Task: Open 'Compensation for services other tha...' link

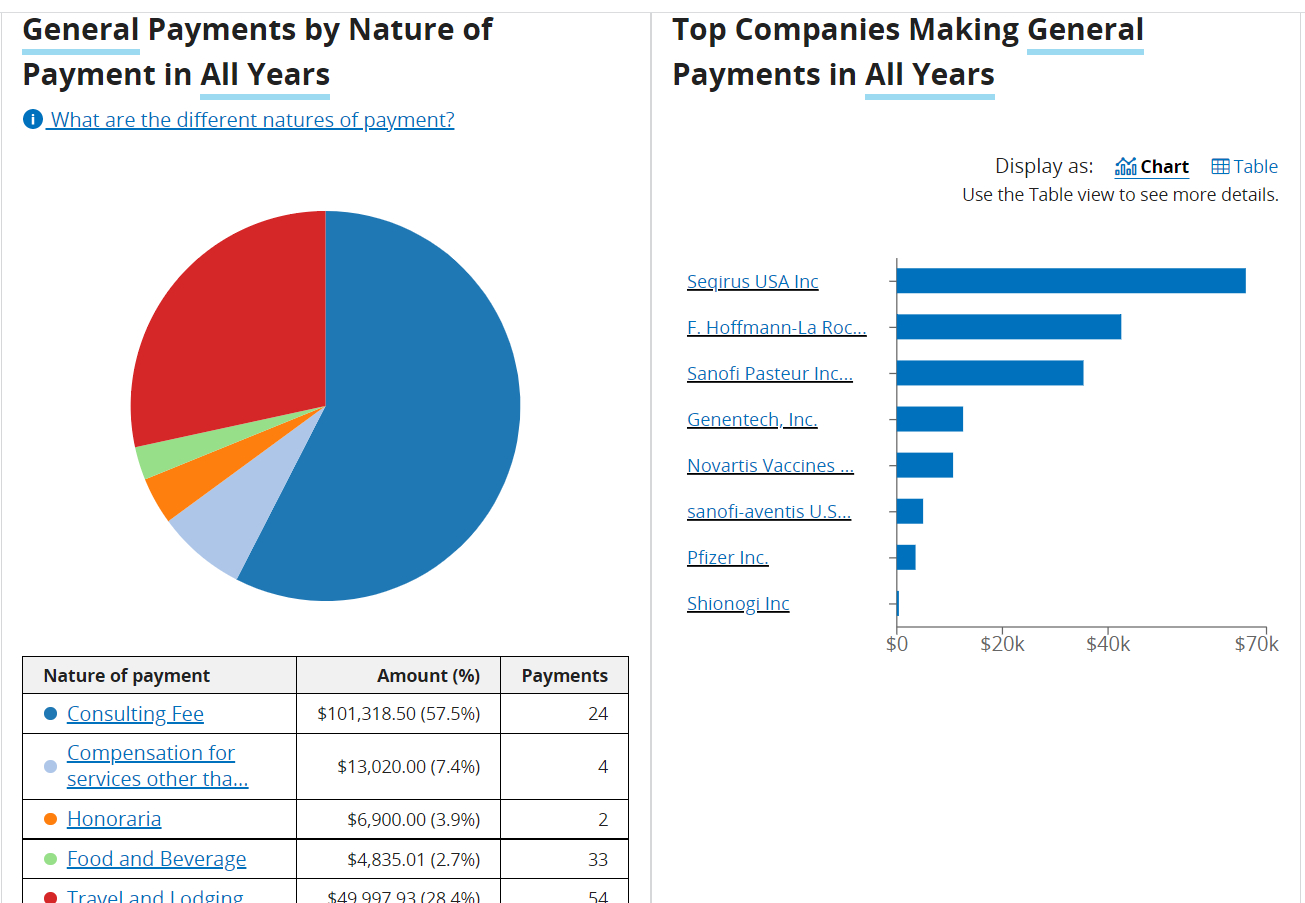Action: pyautogui.click(x=158, y=766)
